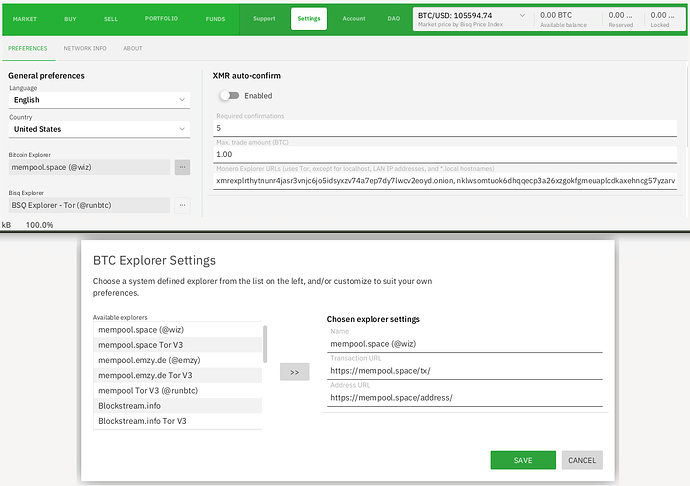Toggle XMR auto-confirm Enabled switch

pyautogui.click(x=230, y=96)
